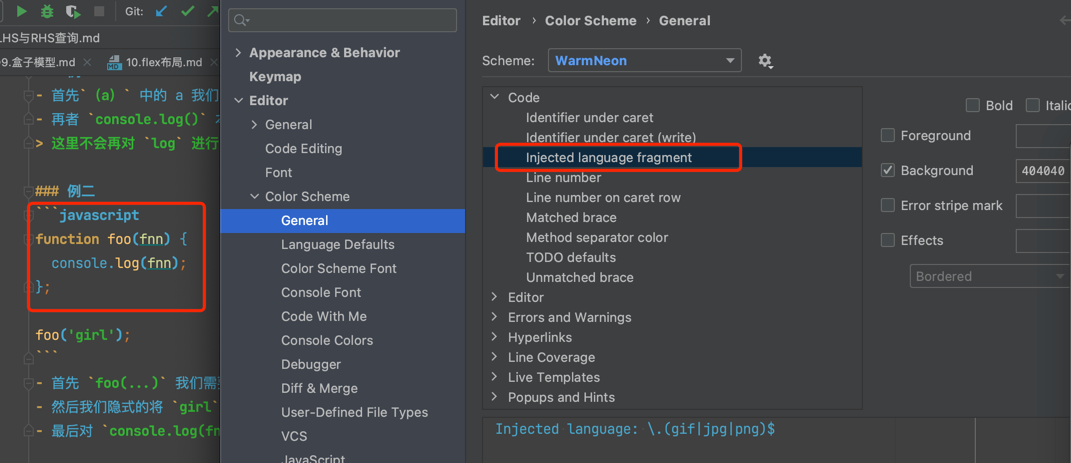
Task: Uncheck the Background checkbox
Action: click(888, 171)
